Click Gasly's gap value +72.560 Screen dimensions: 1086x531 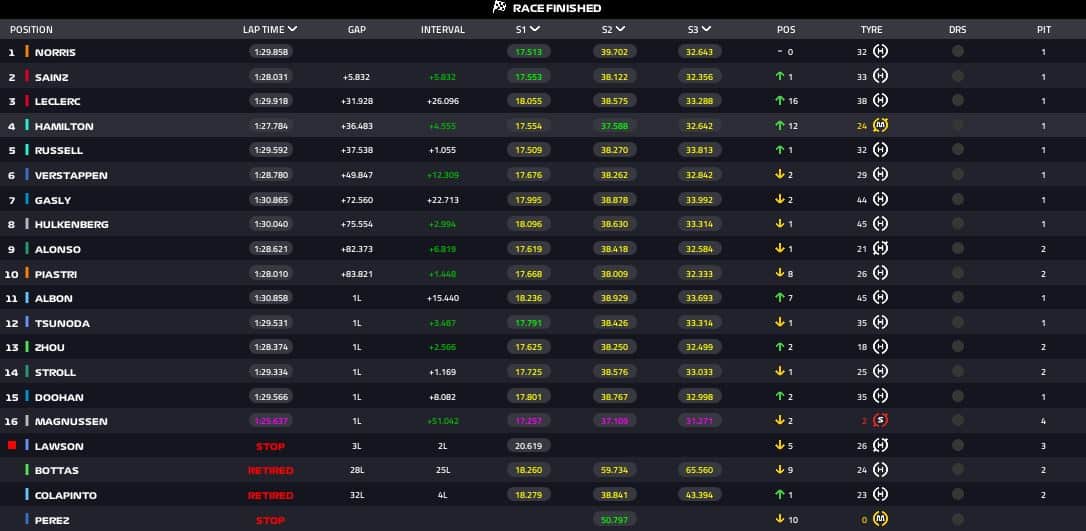(357, 200)
